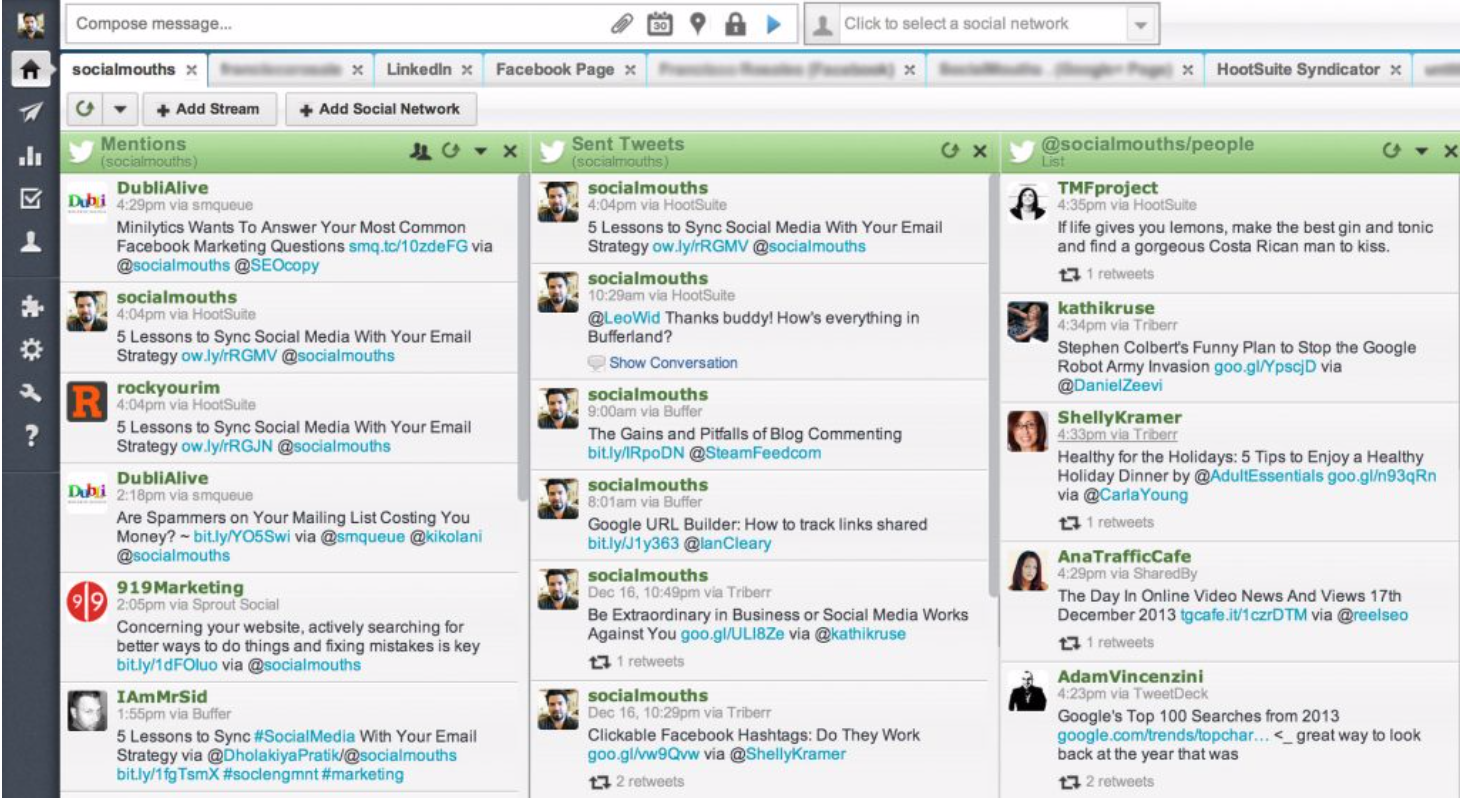Click the blue send arrow icon

tap(773, 24)
